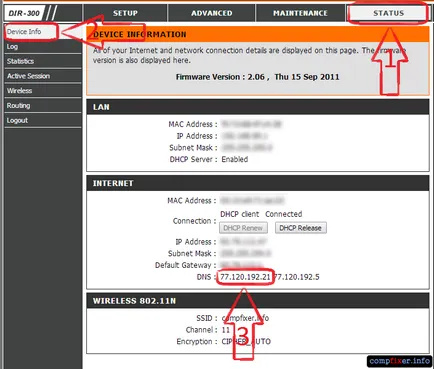Image resolution: width=434 pixels, height=369 pixels.
Task: Click the Firmware Version 2.06 text
Action: [x=257, y=77]
